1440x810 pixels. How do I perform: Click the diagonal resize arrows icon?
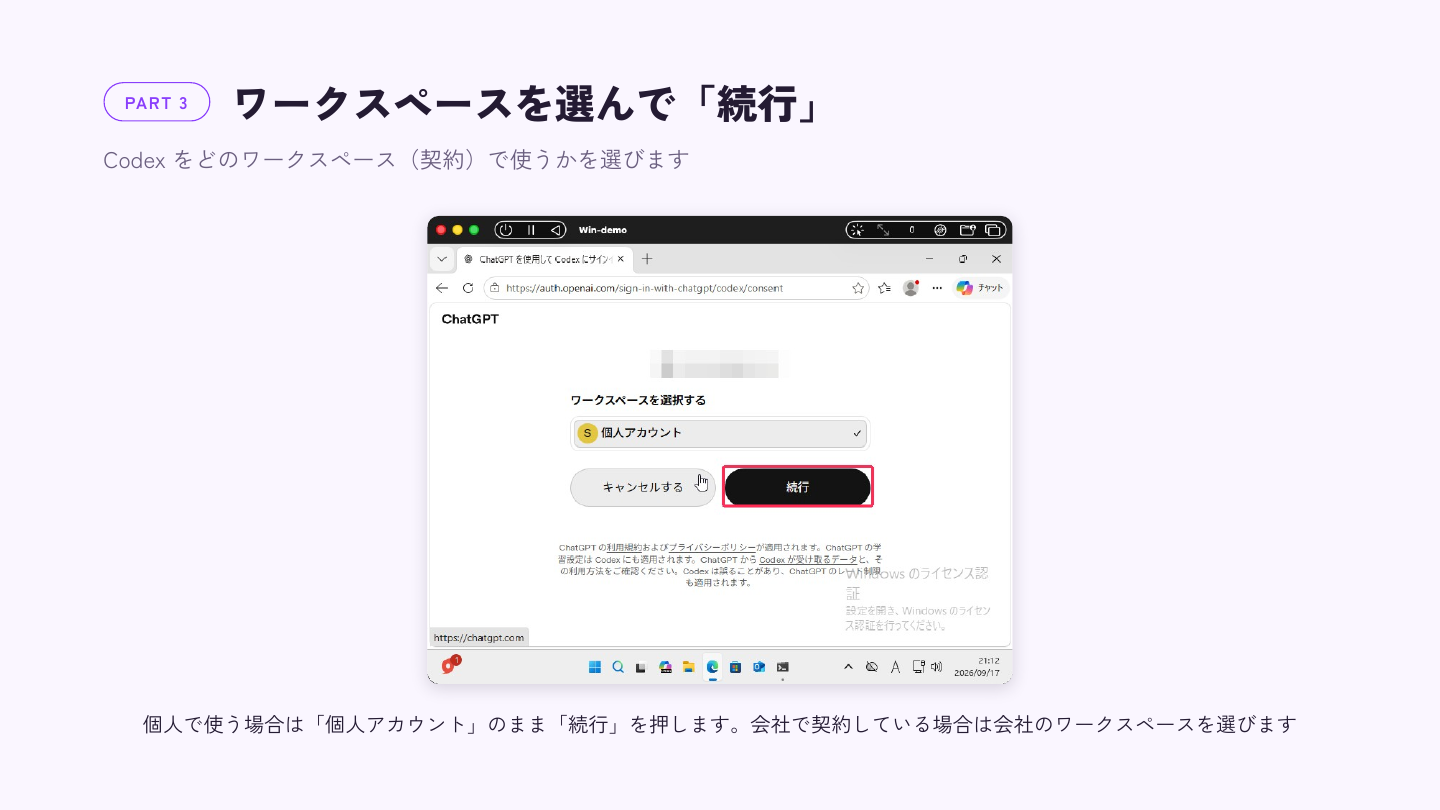(x=883, y=230)
